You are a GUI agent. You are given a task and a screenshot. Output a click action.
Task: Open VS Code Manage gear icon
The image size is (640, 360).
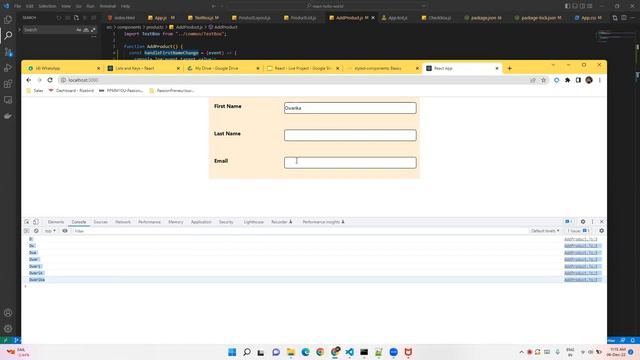coord(8,329)
